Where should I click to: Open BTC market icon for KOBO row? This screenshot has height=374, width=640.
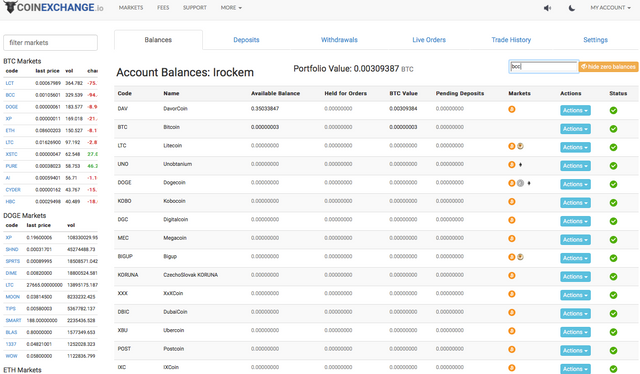tap(511, 202)
